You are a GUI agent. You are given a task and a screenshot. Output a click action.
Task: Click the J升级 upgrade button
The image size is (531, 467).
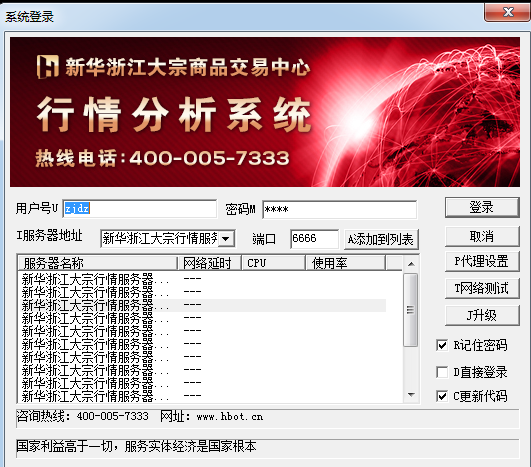[482, 316]
